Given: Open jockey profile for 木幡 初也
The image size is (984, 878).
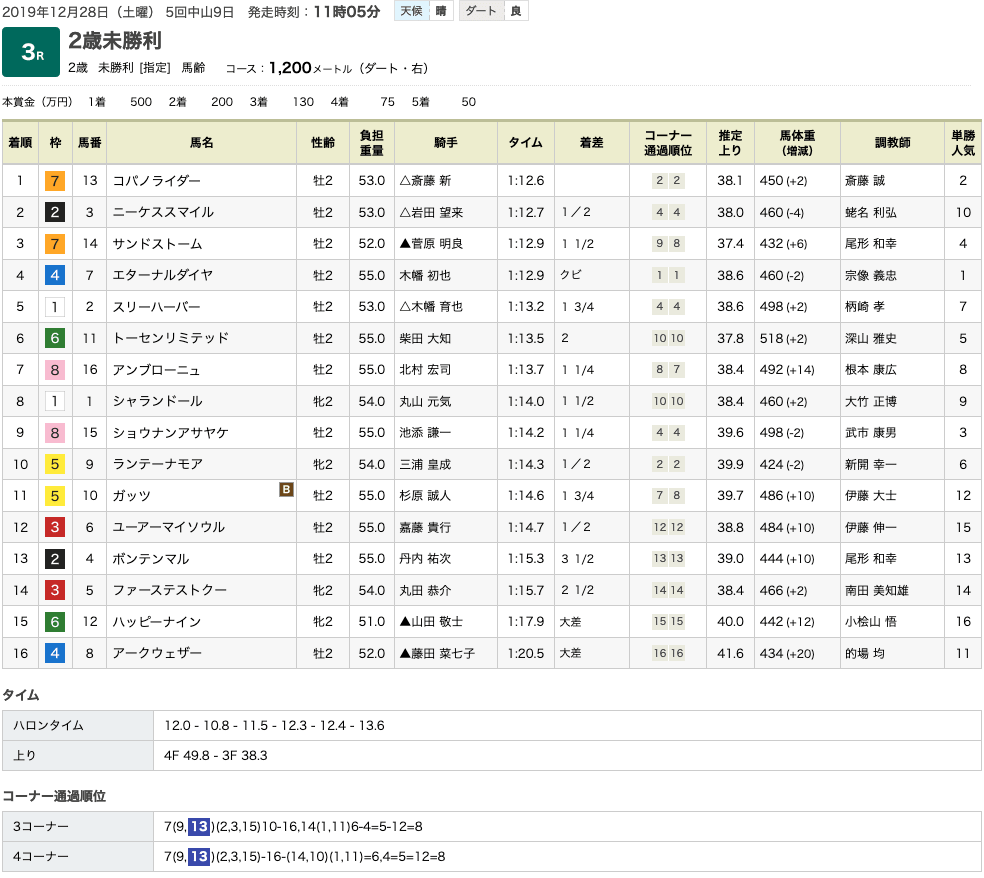Looking at the screenshot, I should pos(430,275).
